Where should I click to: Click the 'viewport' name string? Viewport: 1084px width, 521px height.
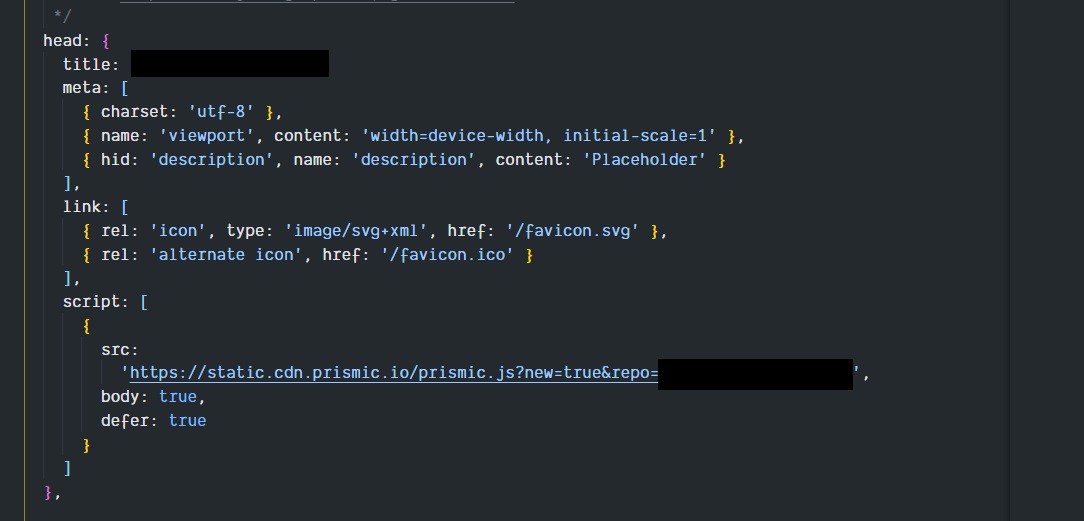click(207, 135)
